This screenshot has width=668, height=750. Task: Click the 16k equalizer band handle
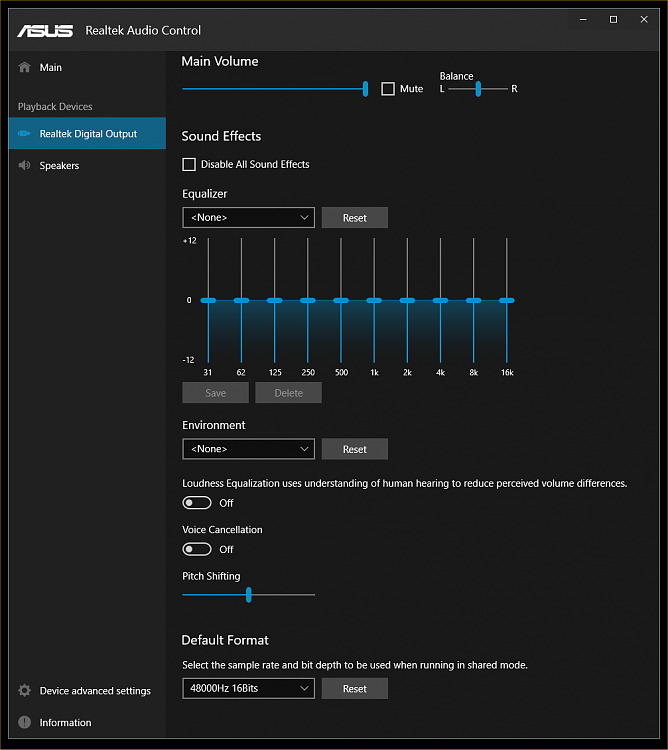click(x=507, y=300)
